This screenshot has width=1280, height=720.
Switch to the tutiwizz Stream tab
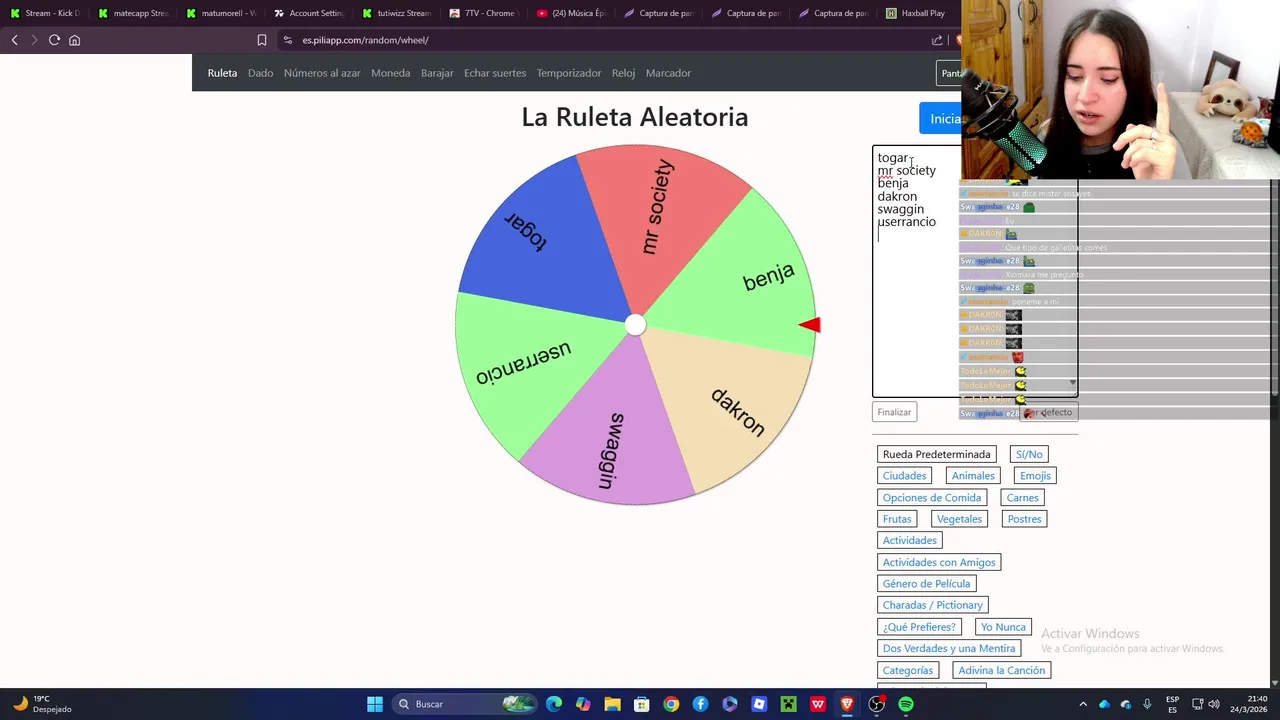click(396, 13)
